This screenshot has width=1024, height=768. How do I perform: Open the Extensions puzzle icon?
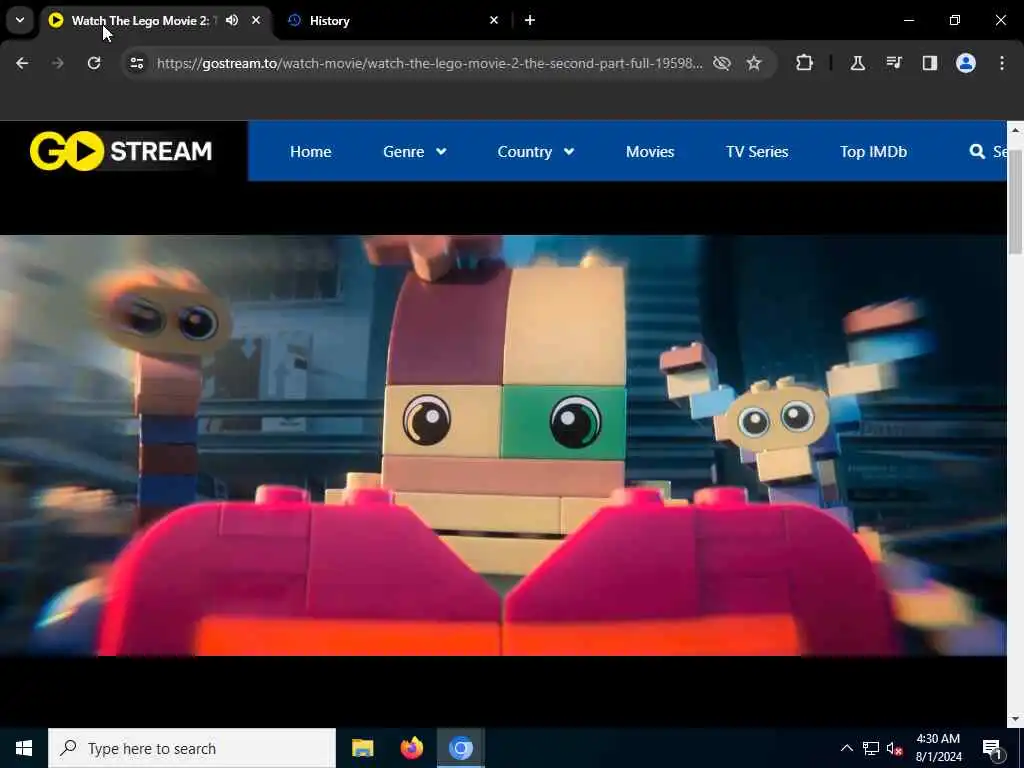coord(805,63)
